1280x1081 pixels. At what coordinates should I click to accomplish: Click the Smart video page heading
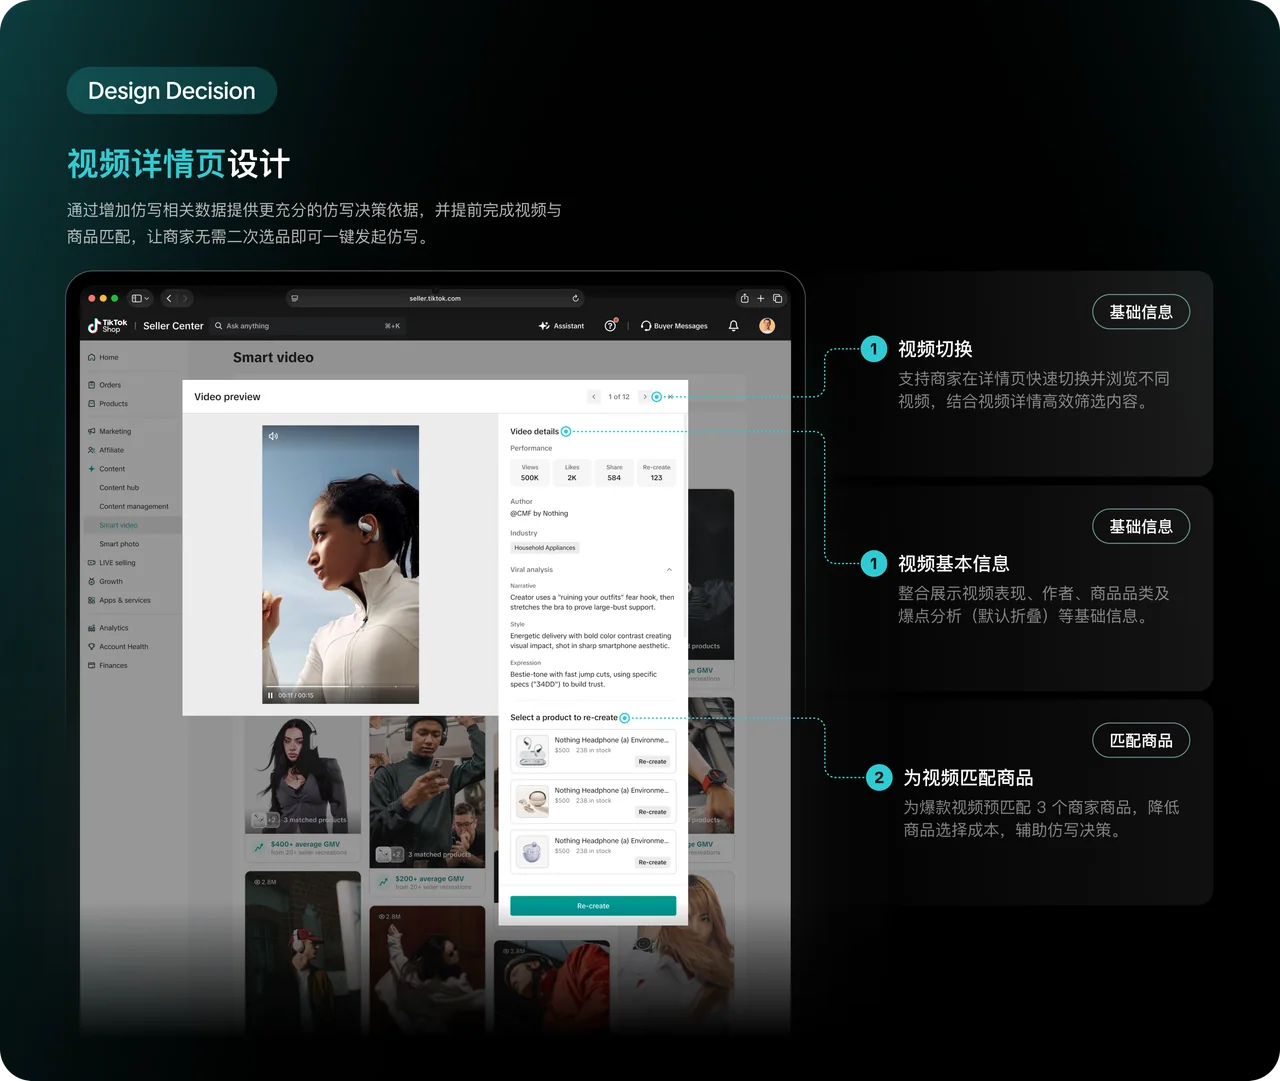point(273,358)
